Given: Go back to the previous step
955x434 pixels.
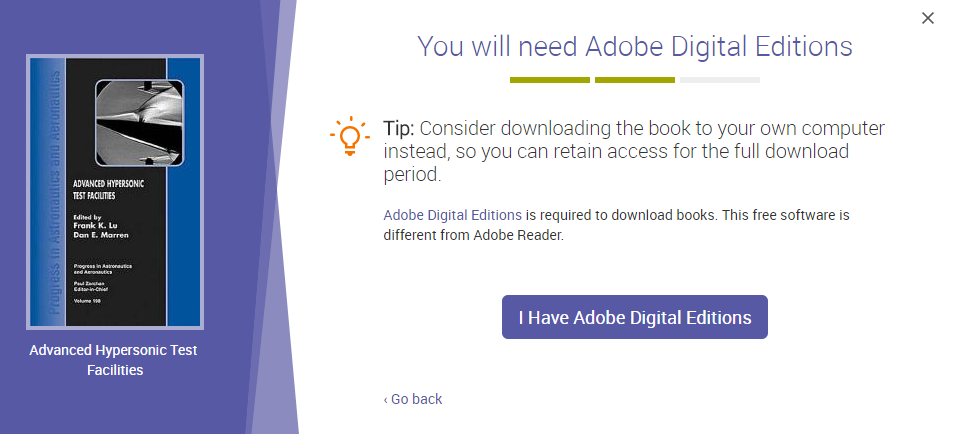Looking at the screenshot, I should 416,399.
